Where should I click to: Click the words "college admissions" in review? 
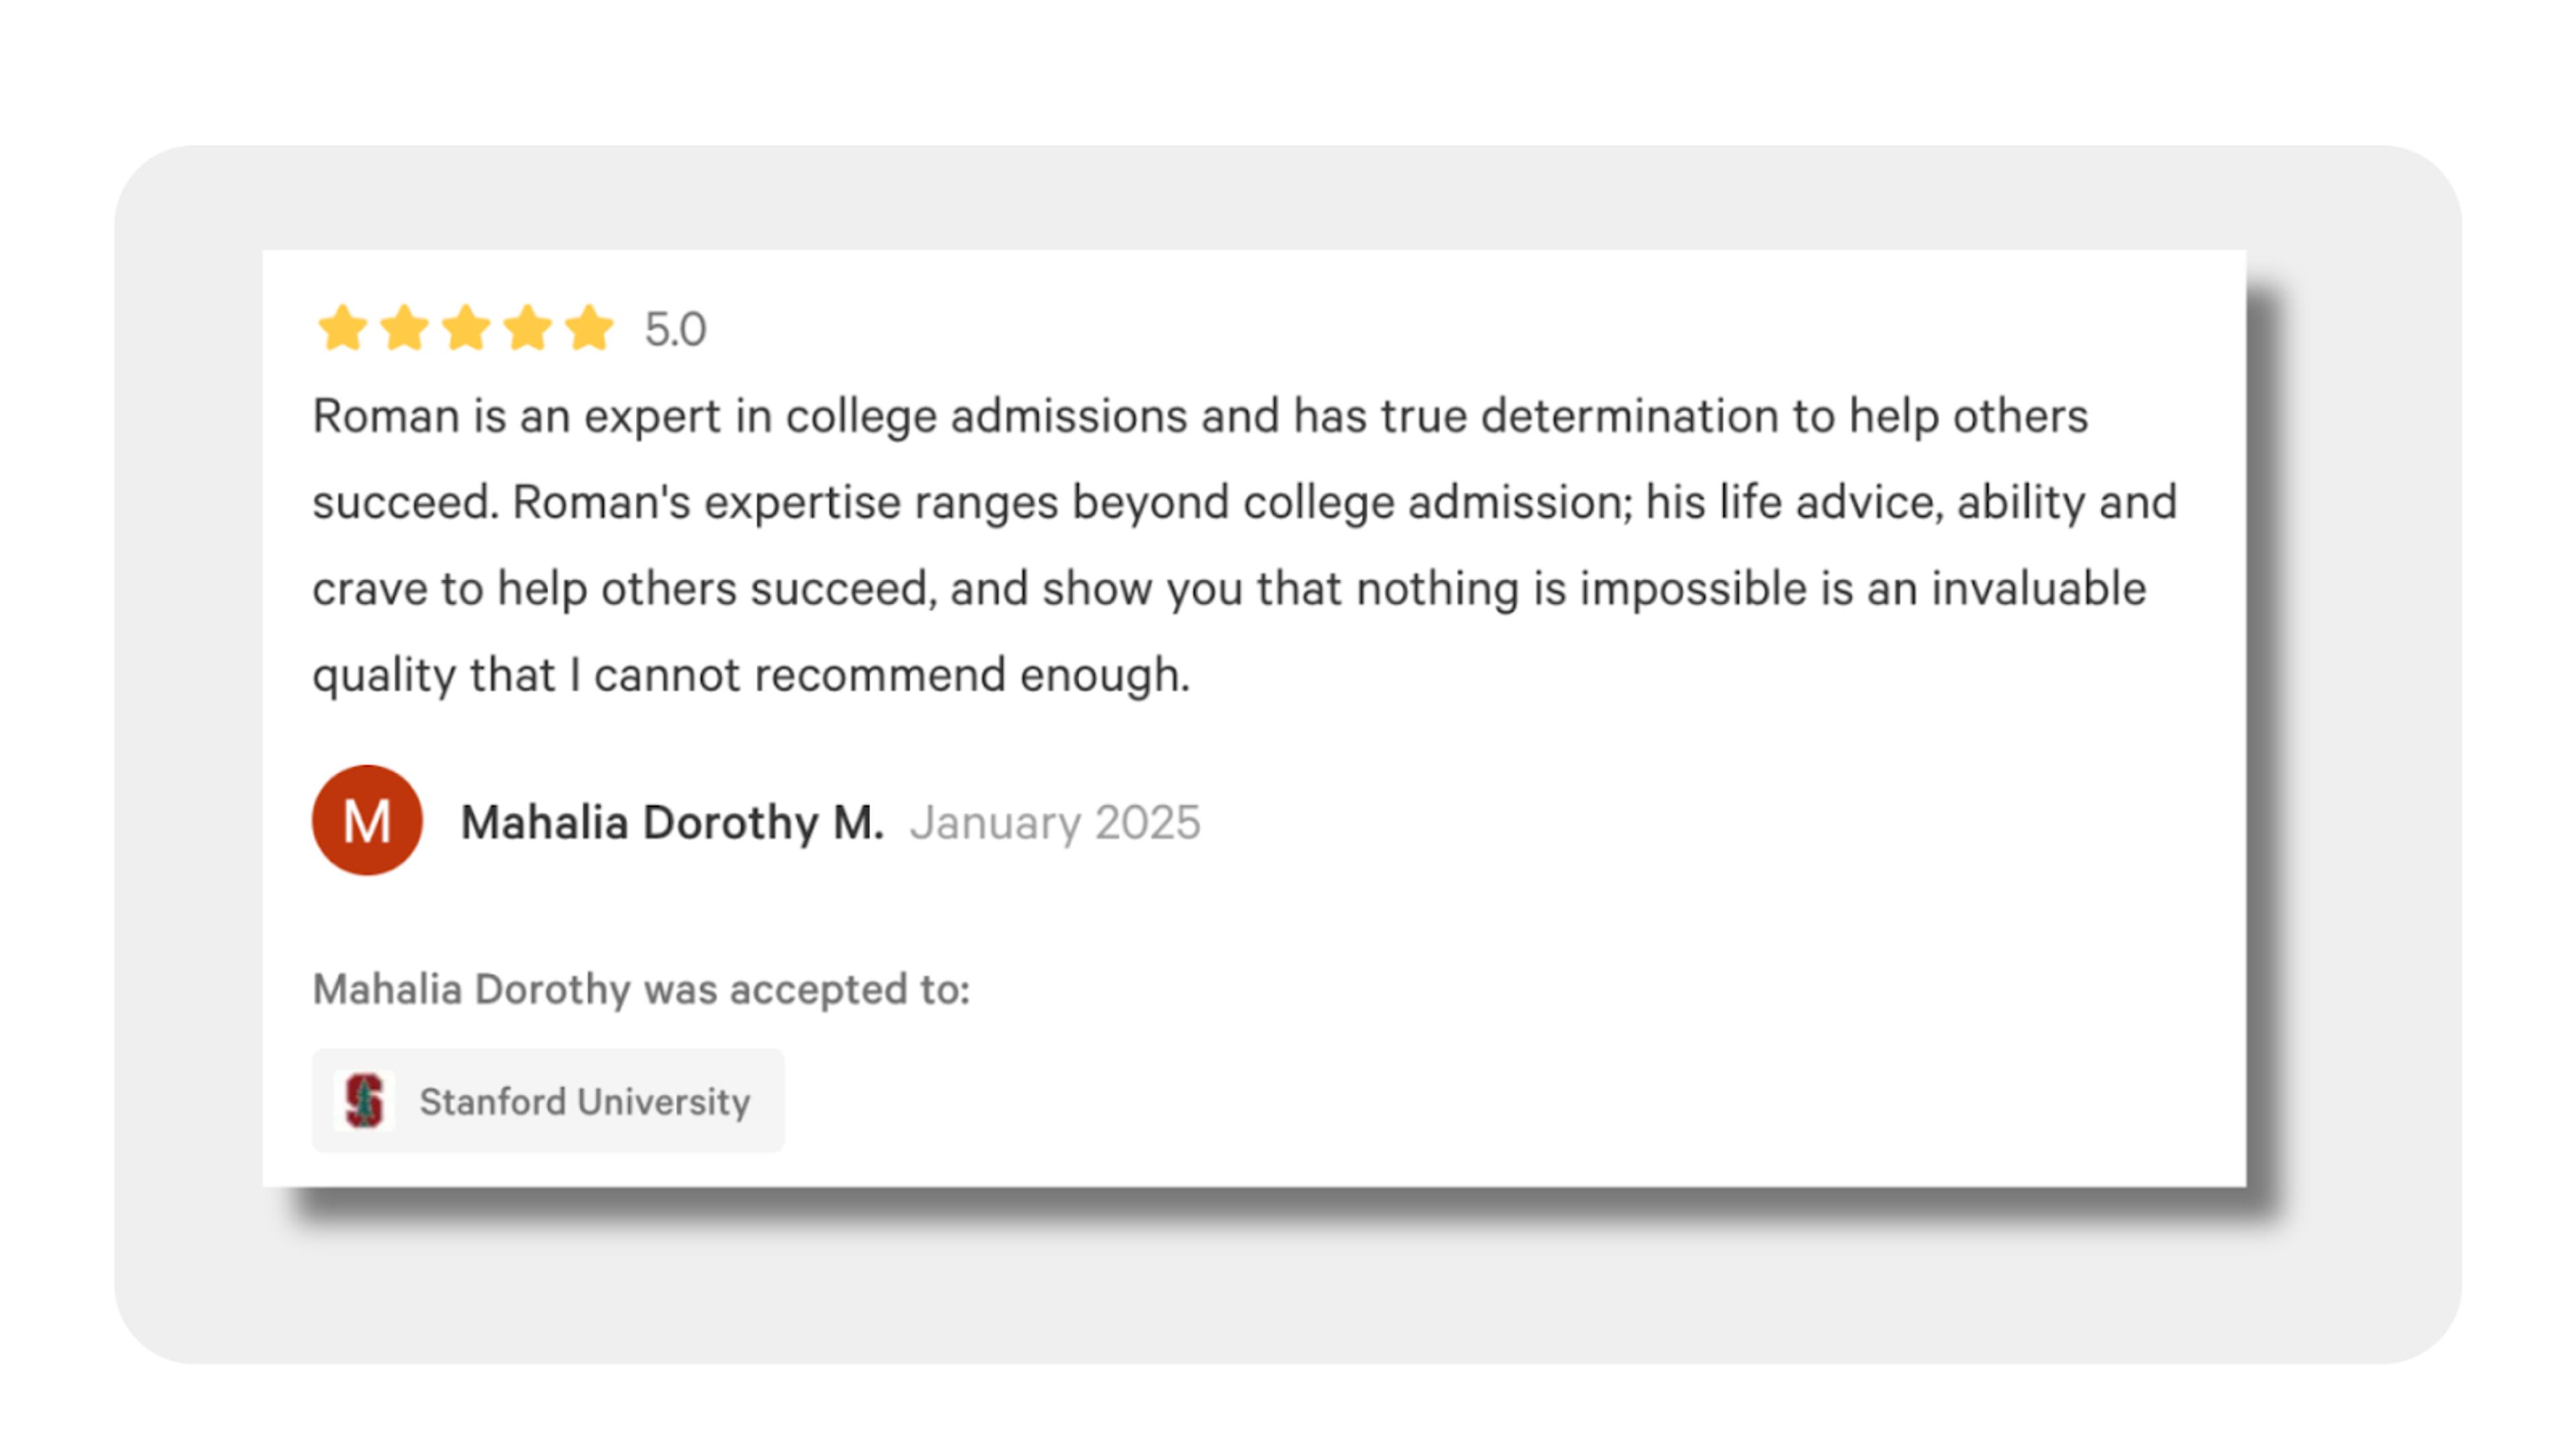(x=986, y=416)
